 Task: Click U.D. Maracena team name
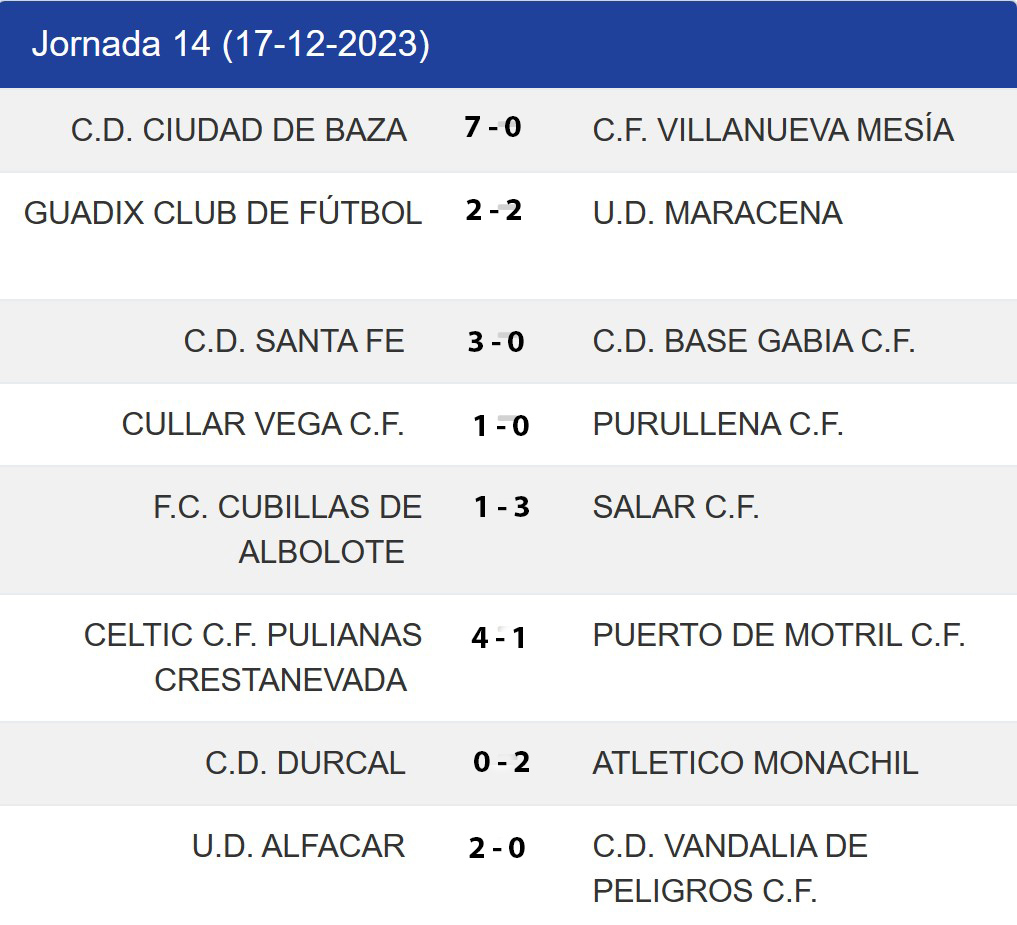pos(717,213)
